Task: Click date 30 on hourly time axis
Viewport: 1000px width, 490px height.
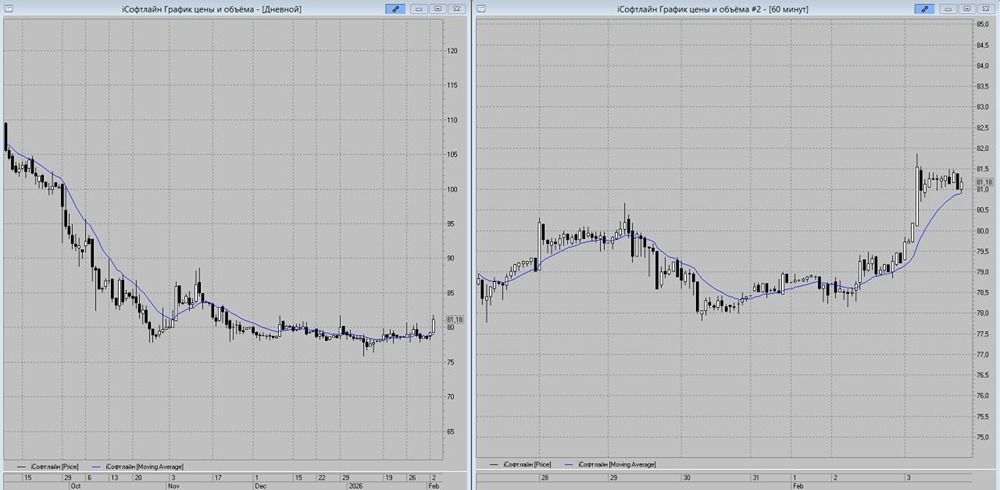Action: click(x=686, y=477)
